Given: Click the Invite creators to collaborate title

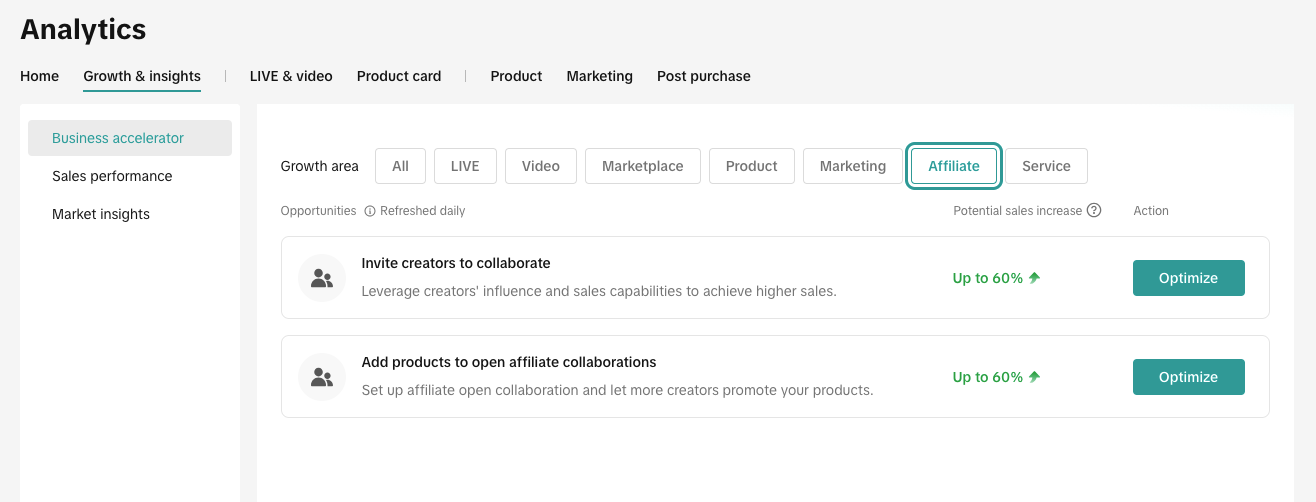Looking at the screenshot, I should click(456, 263).
